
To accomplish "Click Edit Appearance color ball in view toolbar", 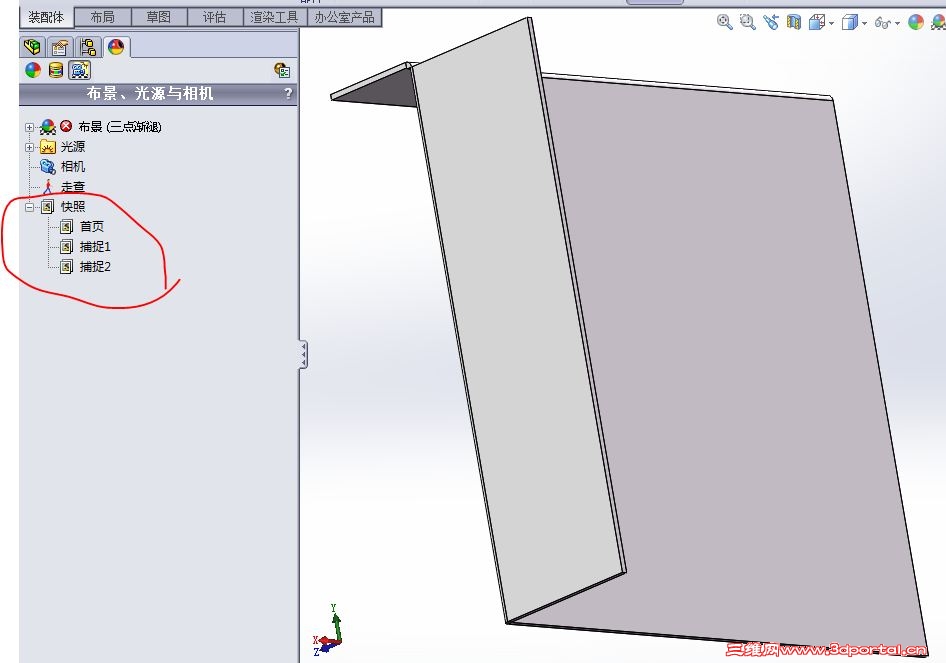I will tap(916, 22).
